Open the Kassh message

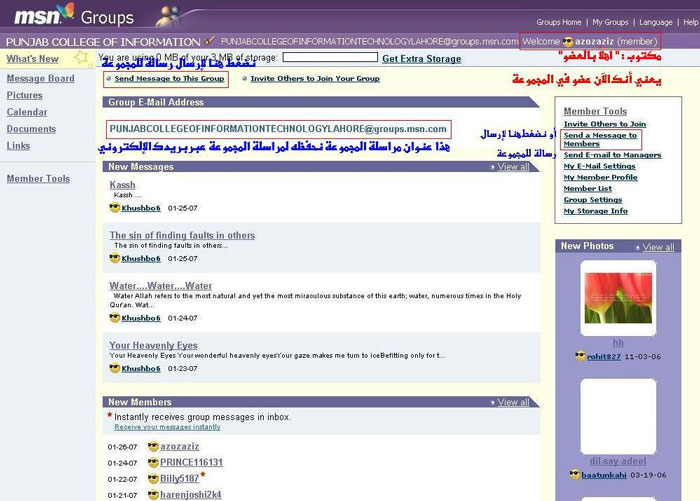click(122, 185)
